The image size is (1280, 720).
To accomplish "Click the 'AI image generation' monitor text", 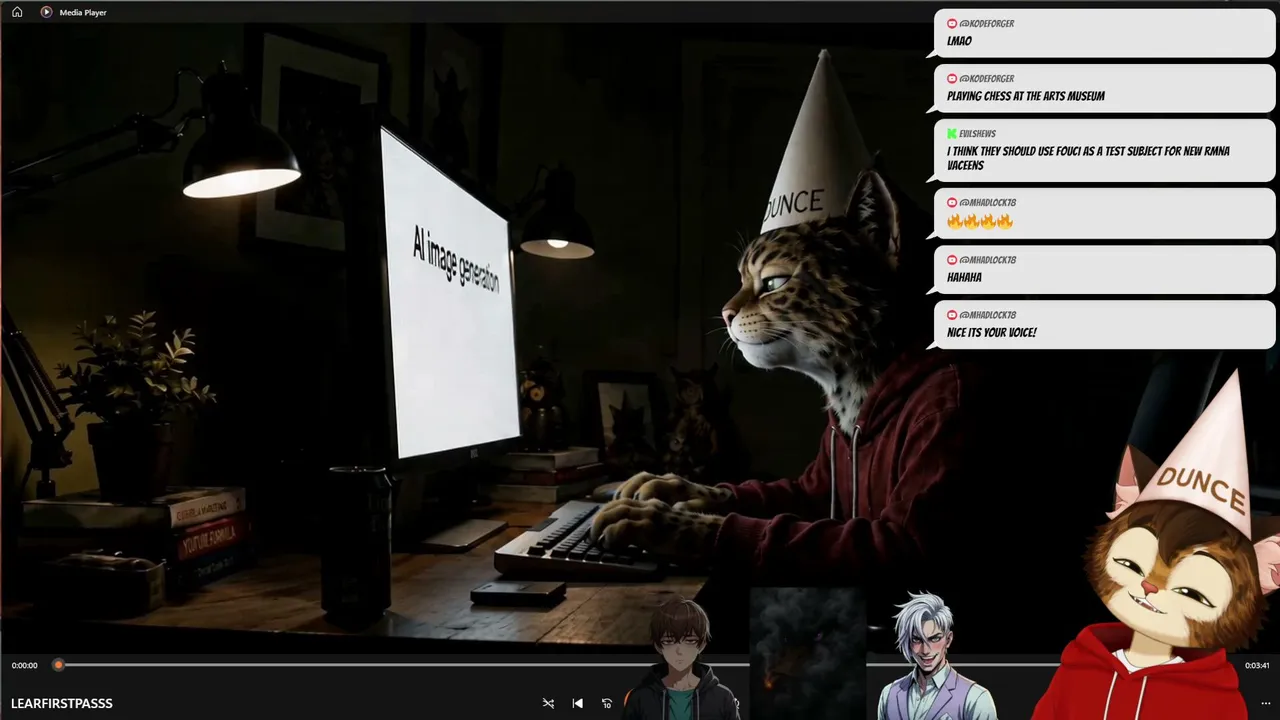I will tap(455, 258).
